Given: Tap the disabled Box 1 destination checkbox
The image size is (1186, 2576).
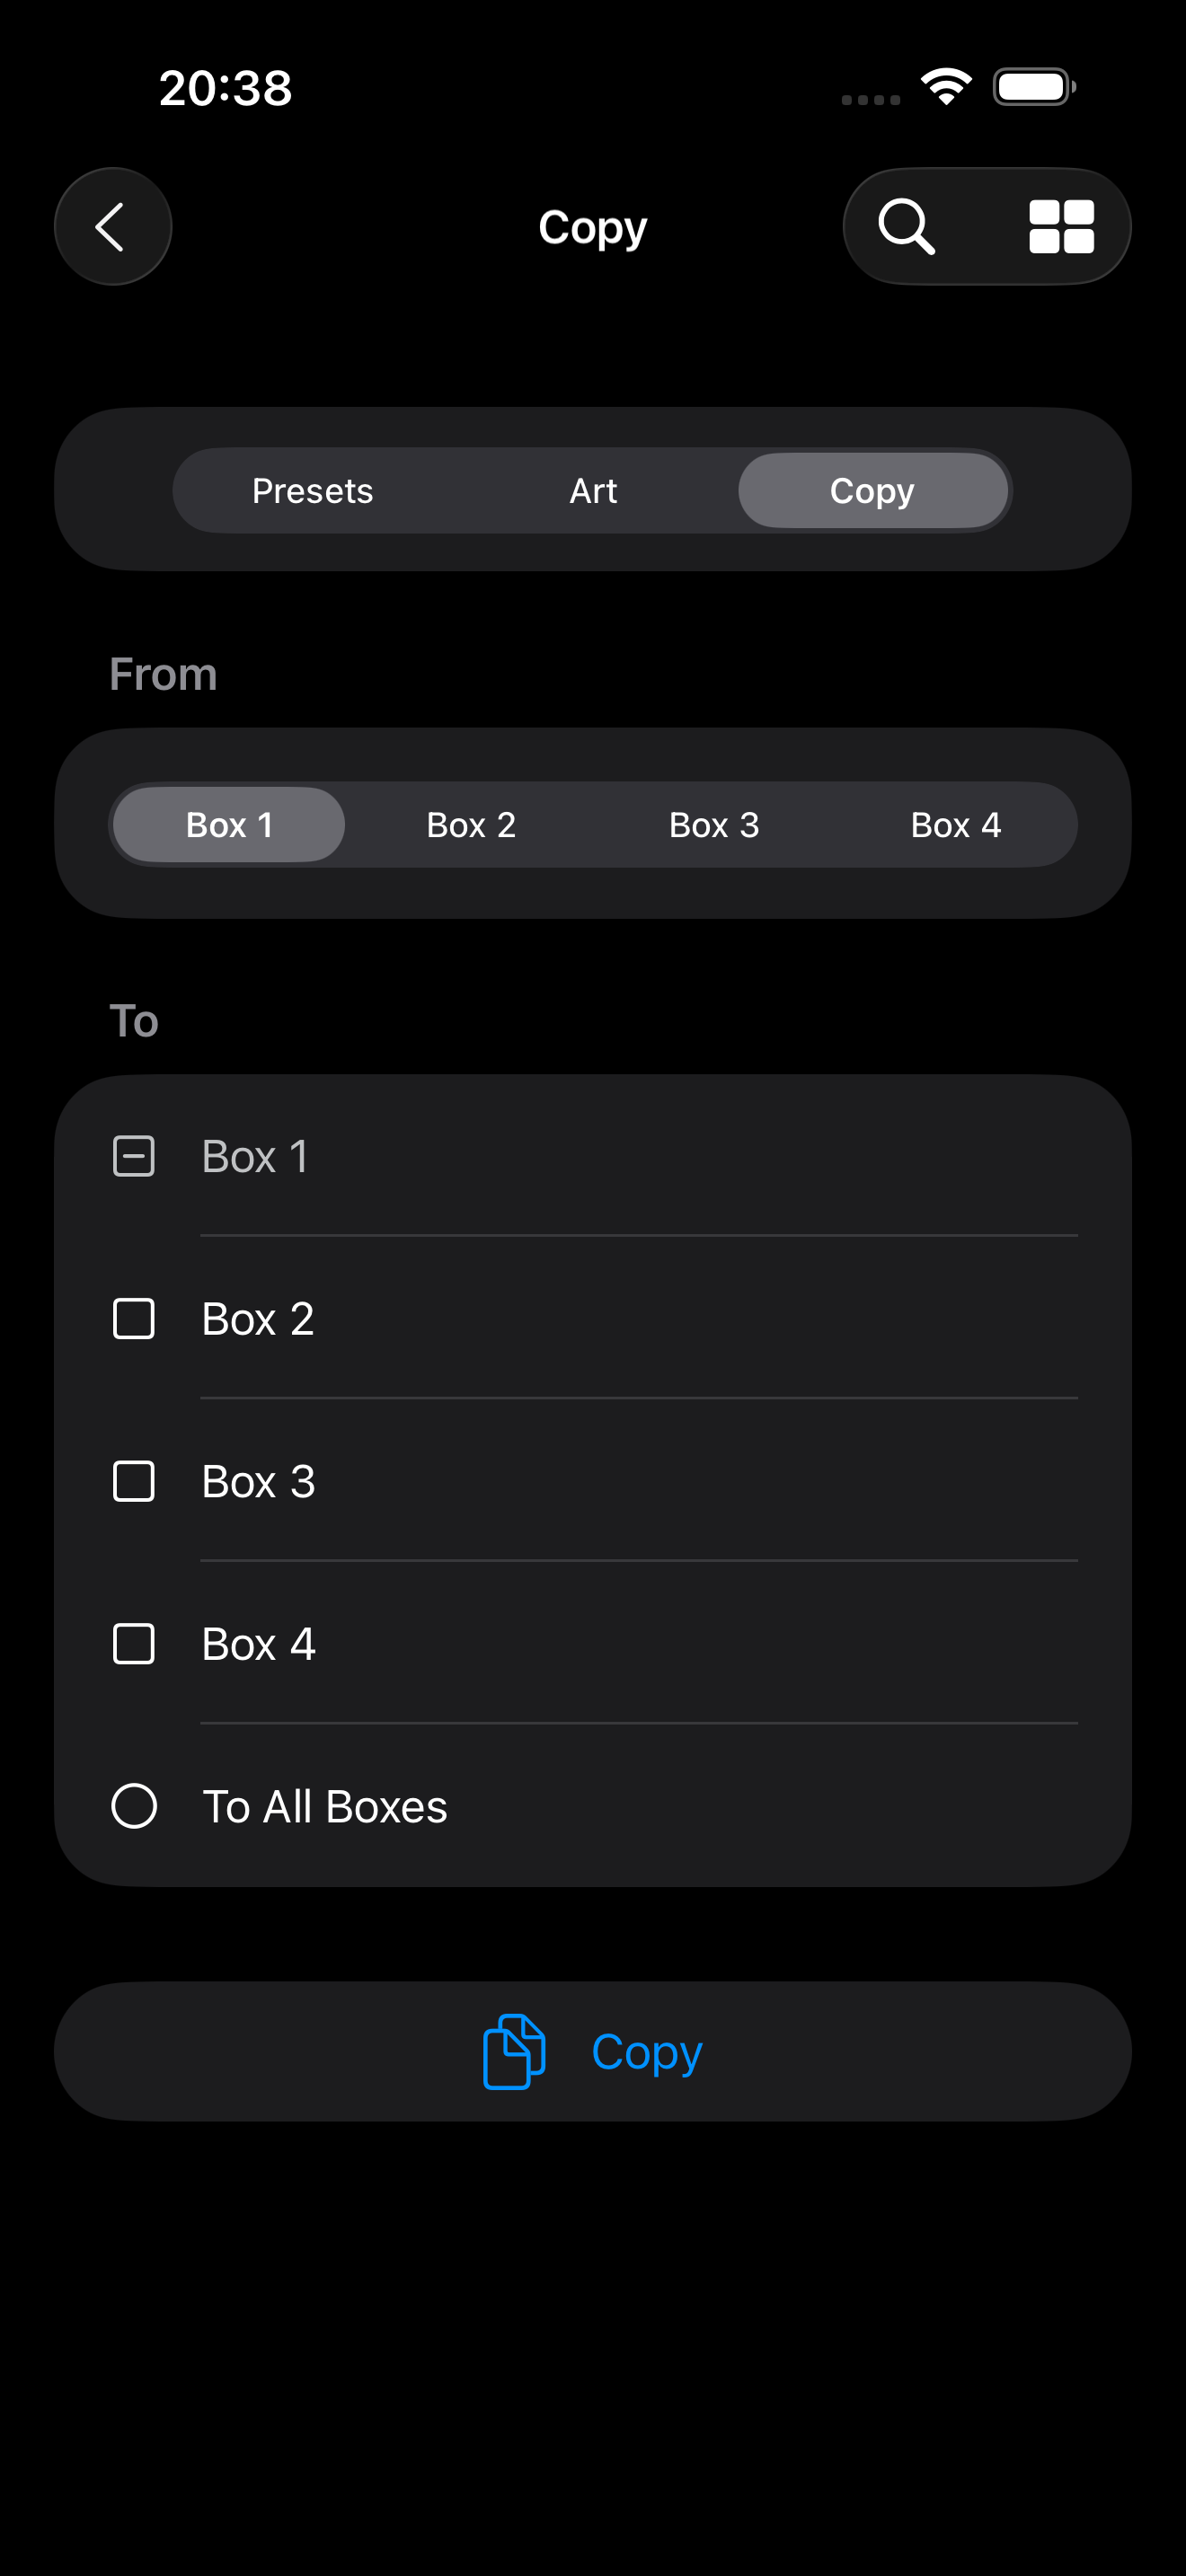Looking at the screenshot, I should [x=134, y=1156].
